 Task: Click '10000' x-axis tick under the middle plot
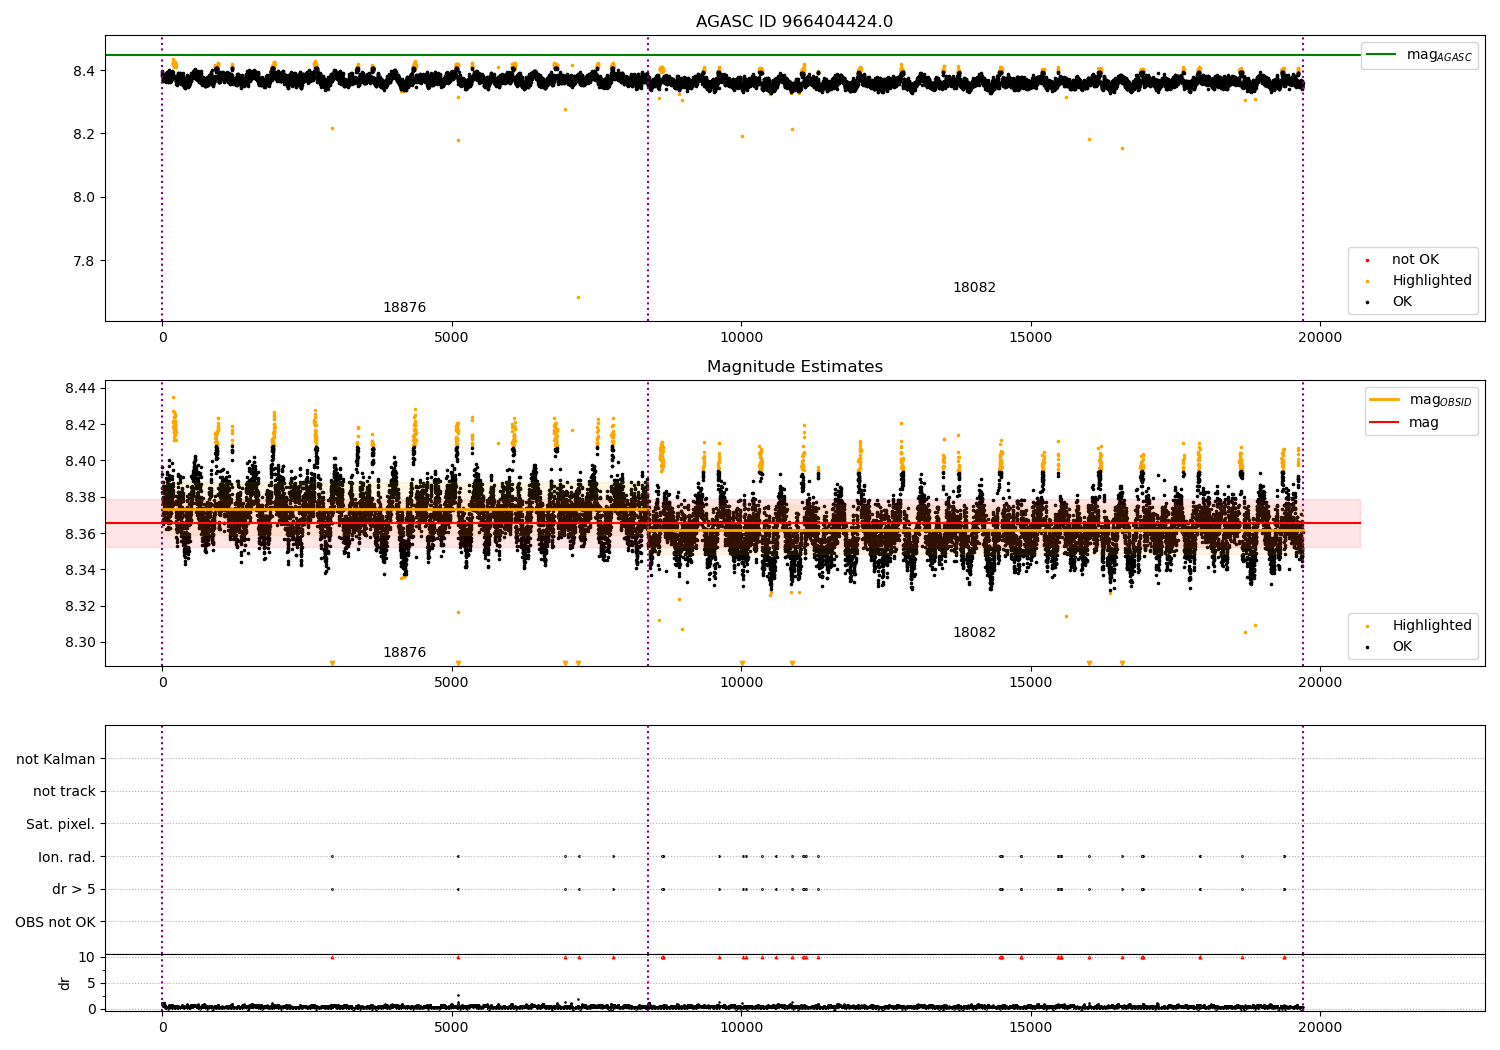(741, 683)
